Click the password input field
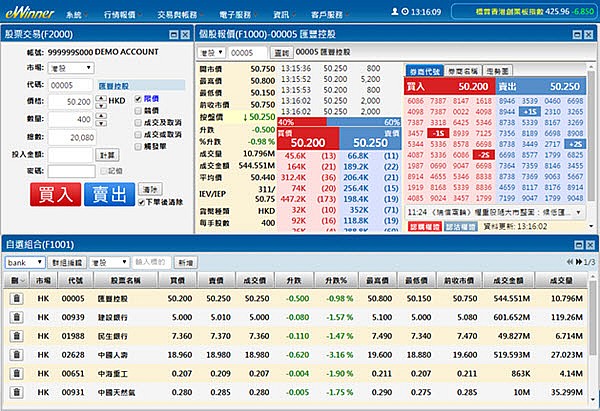600x411 pixels. tap(72, 171)
